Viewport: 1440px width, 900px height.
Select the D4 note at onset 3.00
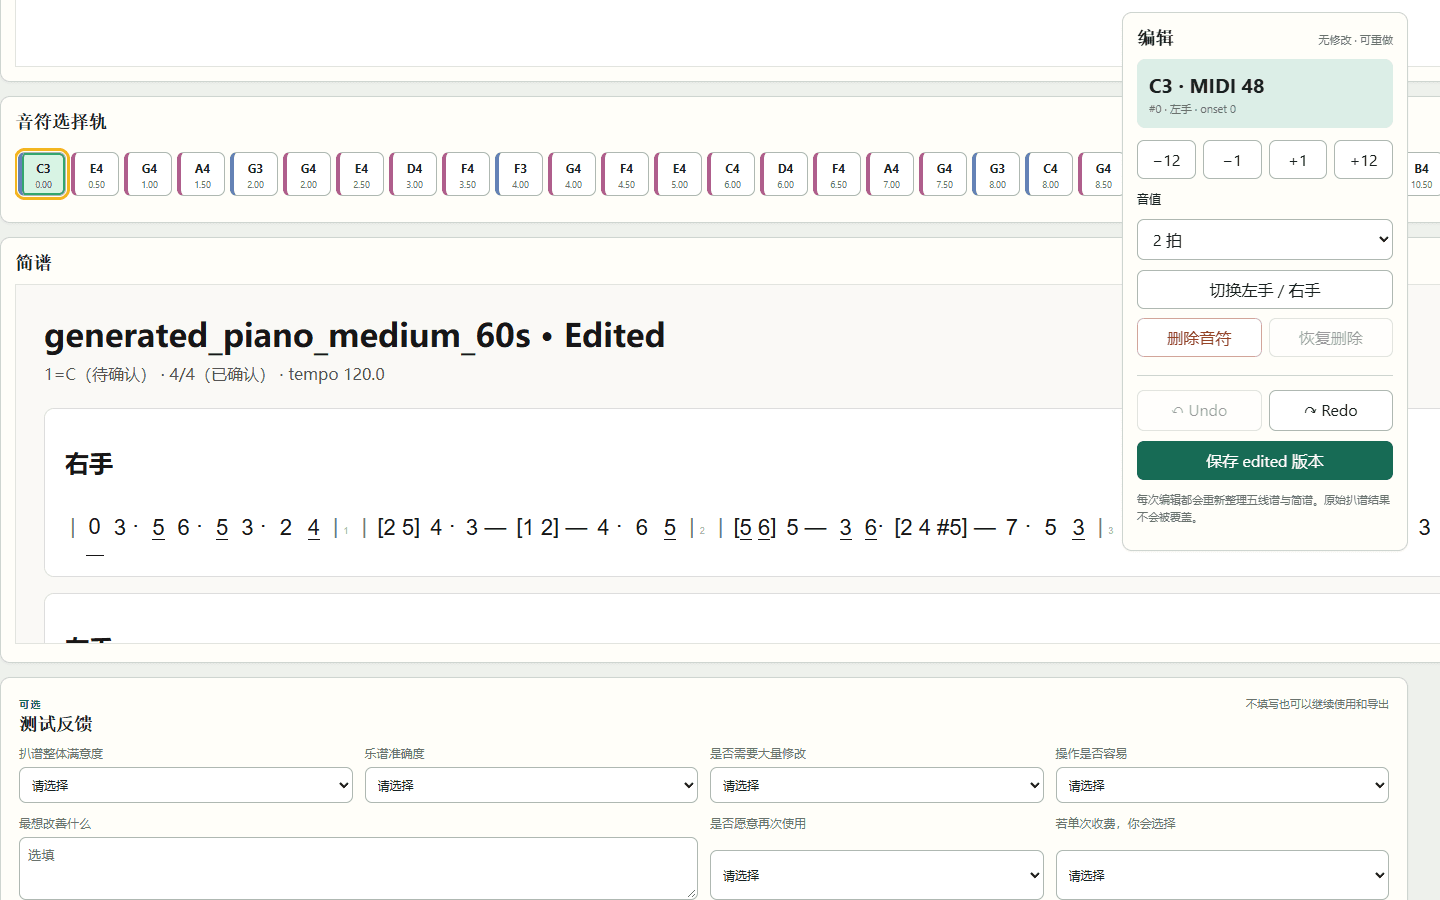click(x=414, y=174)
